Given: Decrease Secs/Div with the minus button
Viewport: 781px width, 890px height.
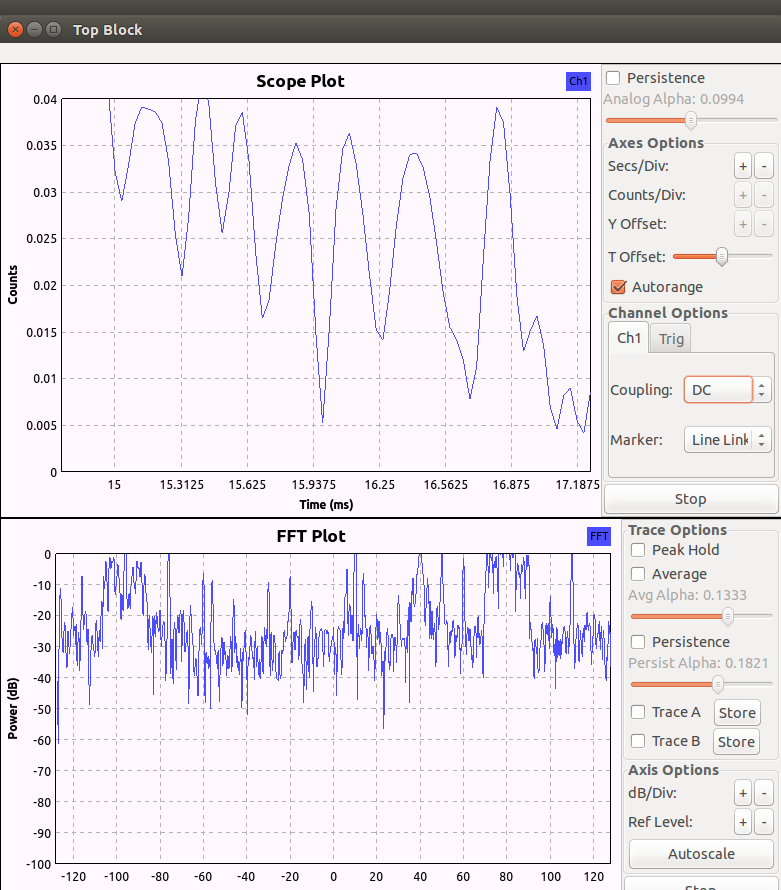Looking at the screenshot, I should tap(763, 166).
